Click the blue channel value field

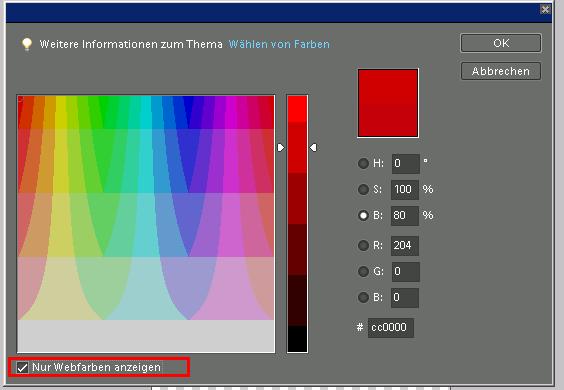pyautogui.click(x=405, y=298)
